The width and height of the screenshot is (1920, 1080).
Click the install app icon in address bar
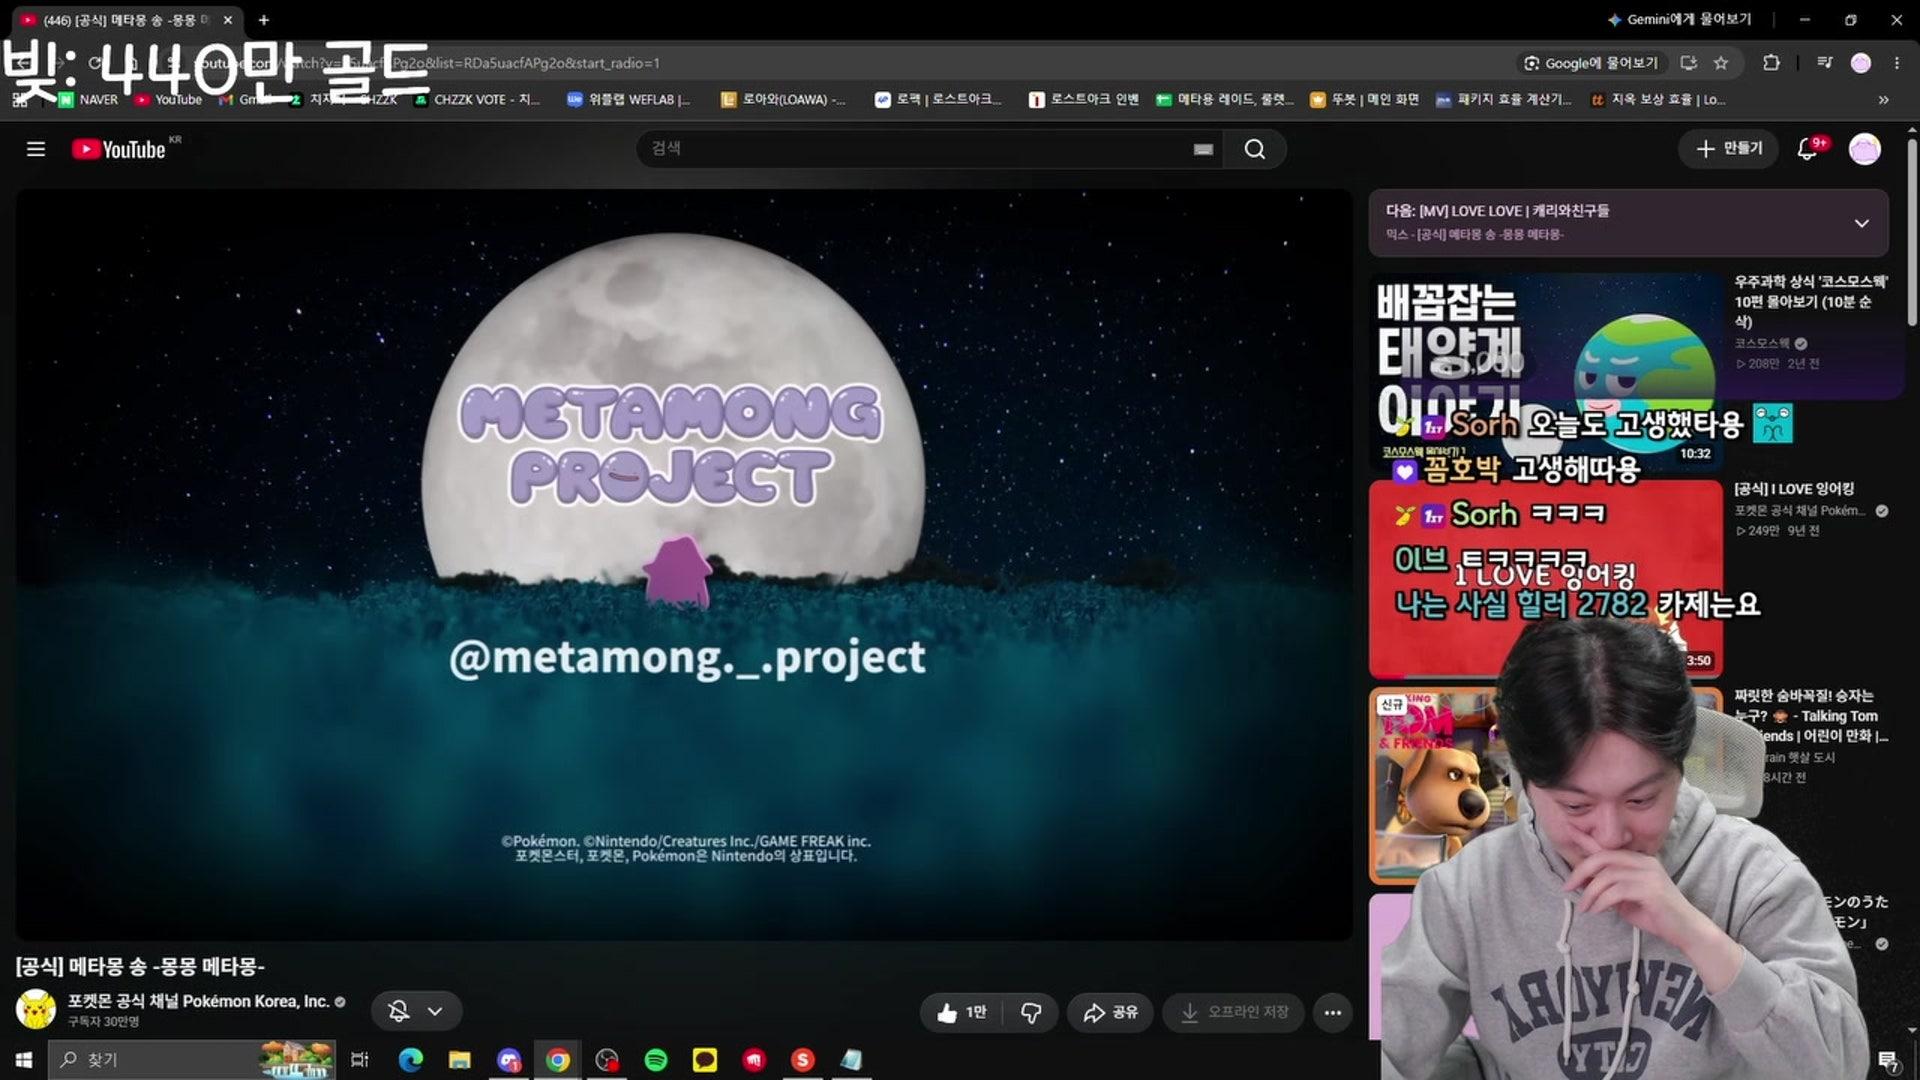tap(1689, 63)
